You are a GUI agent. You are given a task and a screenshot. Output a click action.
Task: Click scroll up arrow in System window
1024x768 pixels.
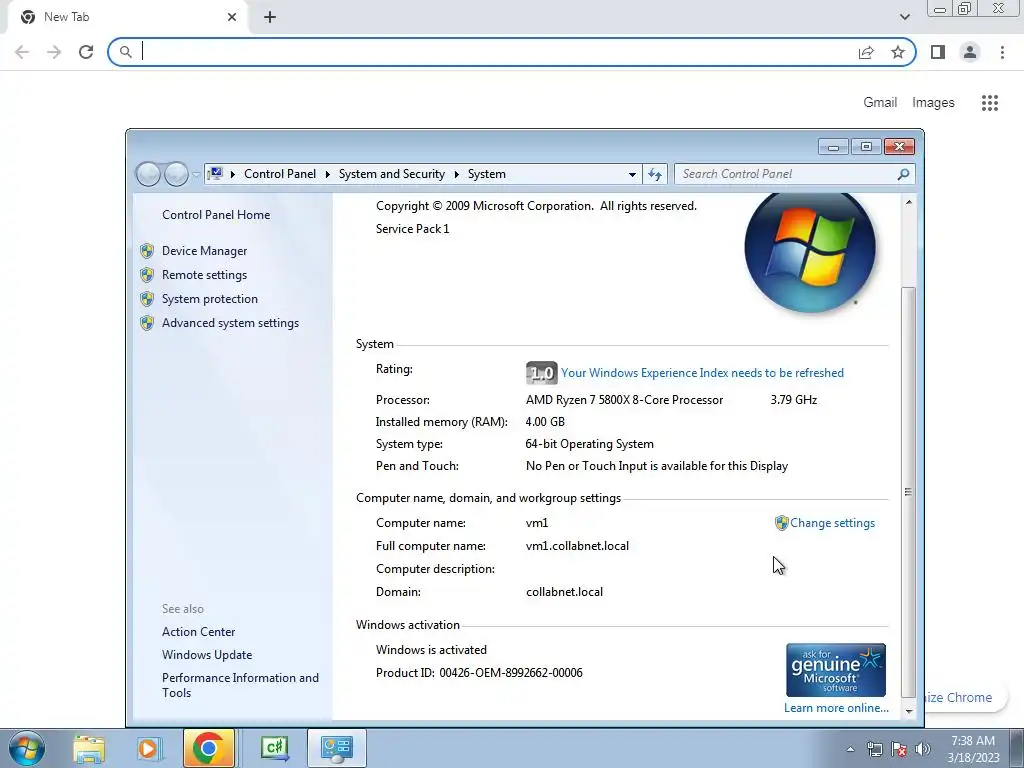coord(908,202)
